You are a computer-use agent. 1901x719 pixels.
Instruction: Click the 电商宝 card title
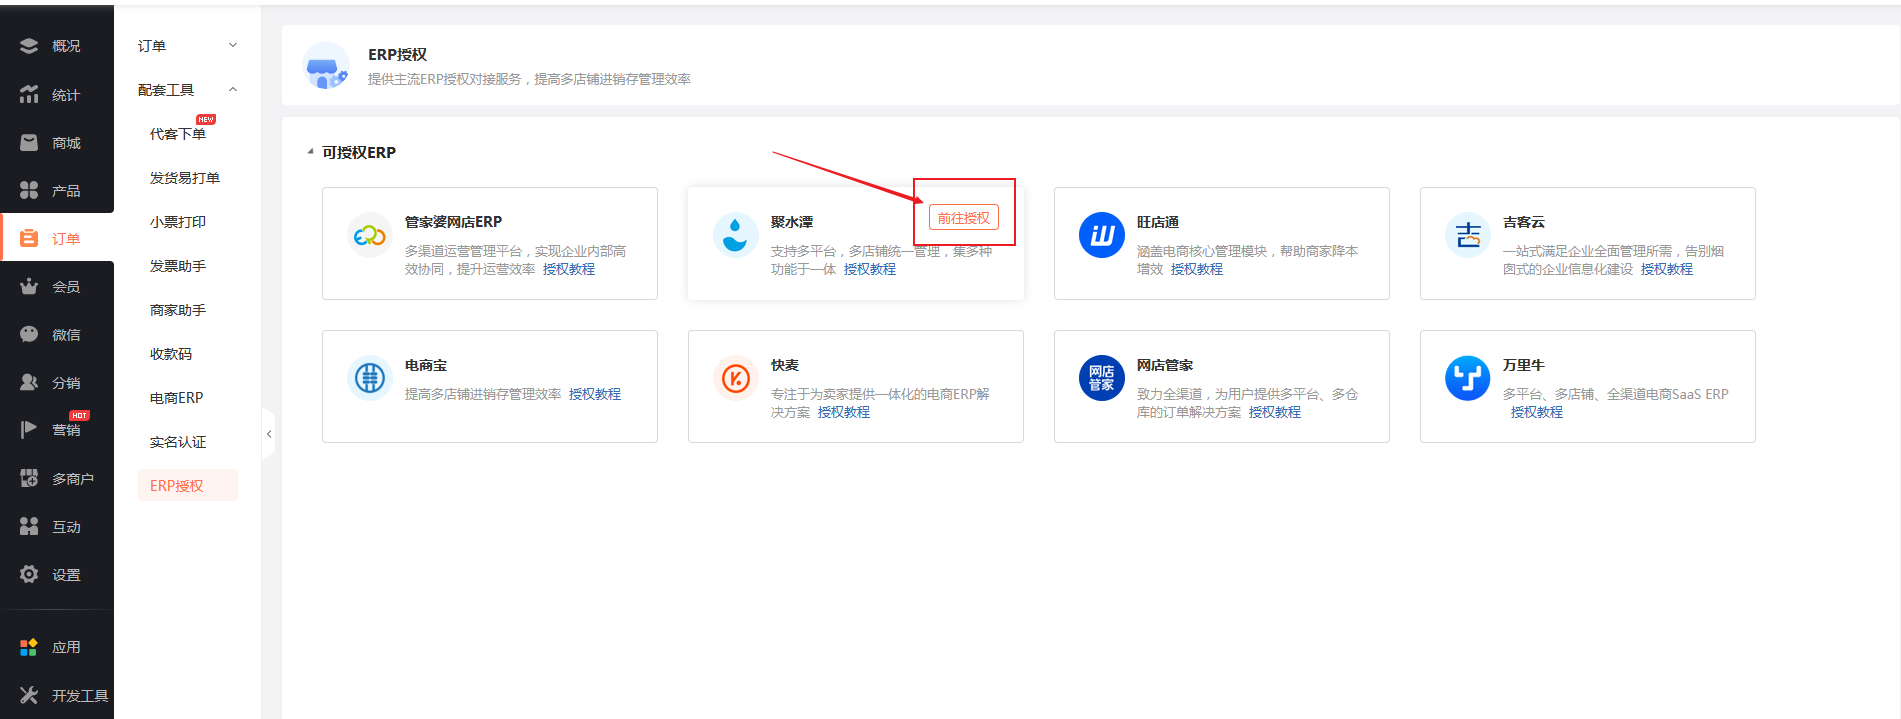point(426,365)
